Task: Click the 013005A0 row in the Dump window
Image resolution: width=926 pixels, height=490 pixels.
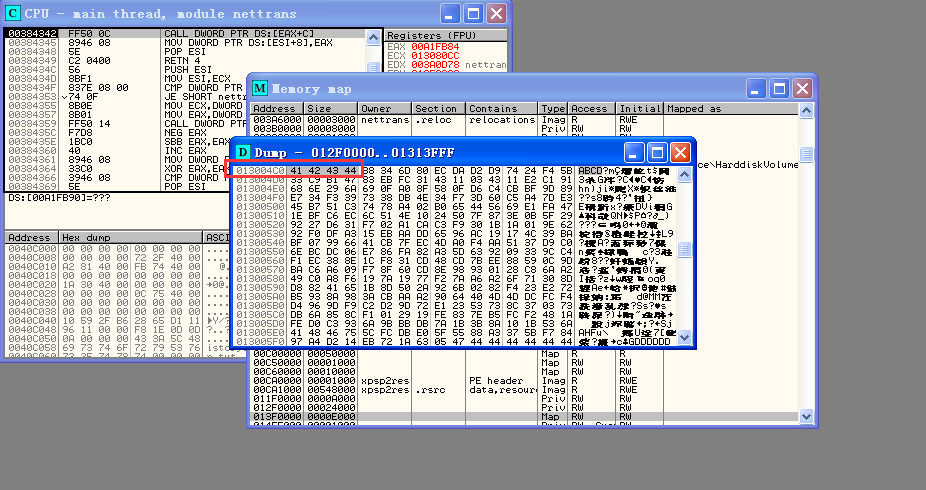Action: [x=454, y=296]
